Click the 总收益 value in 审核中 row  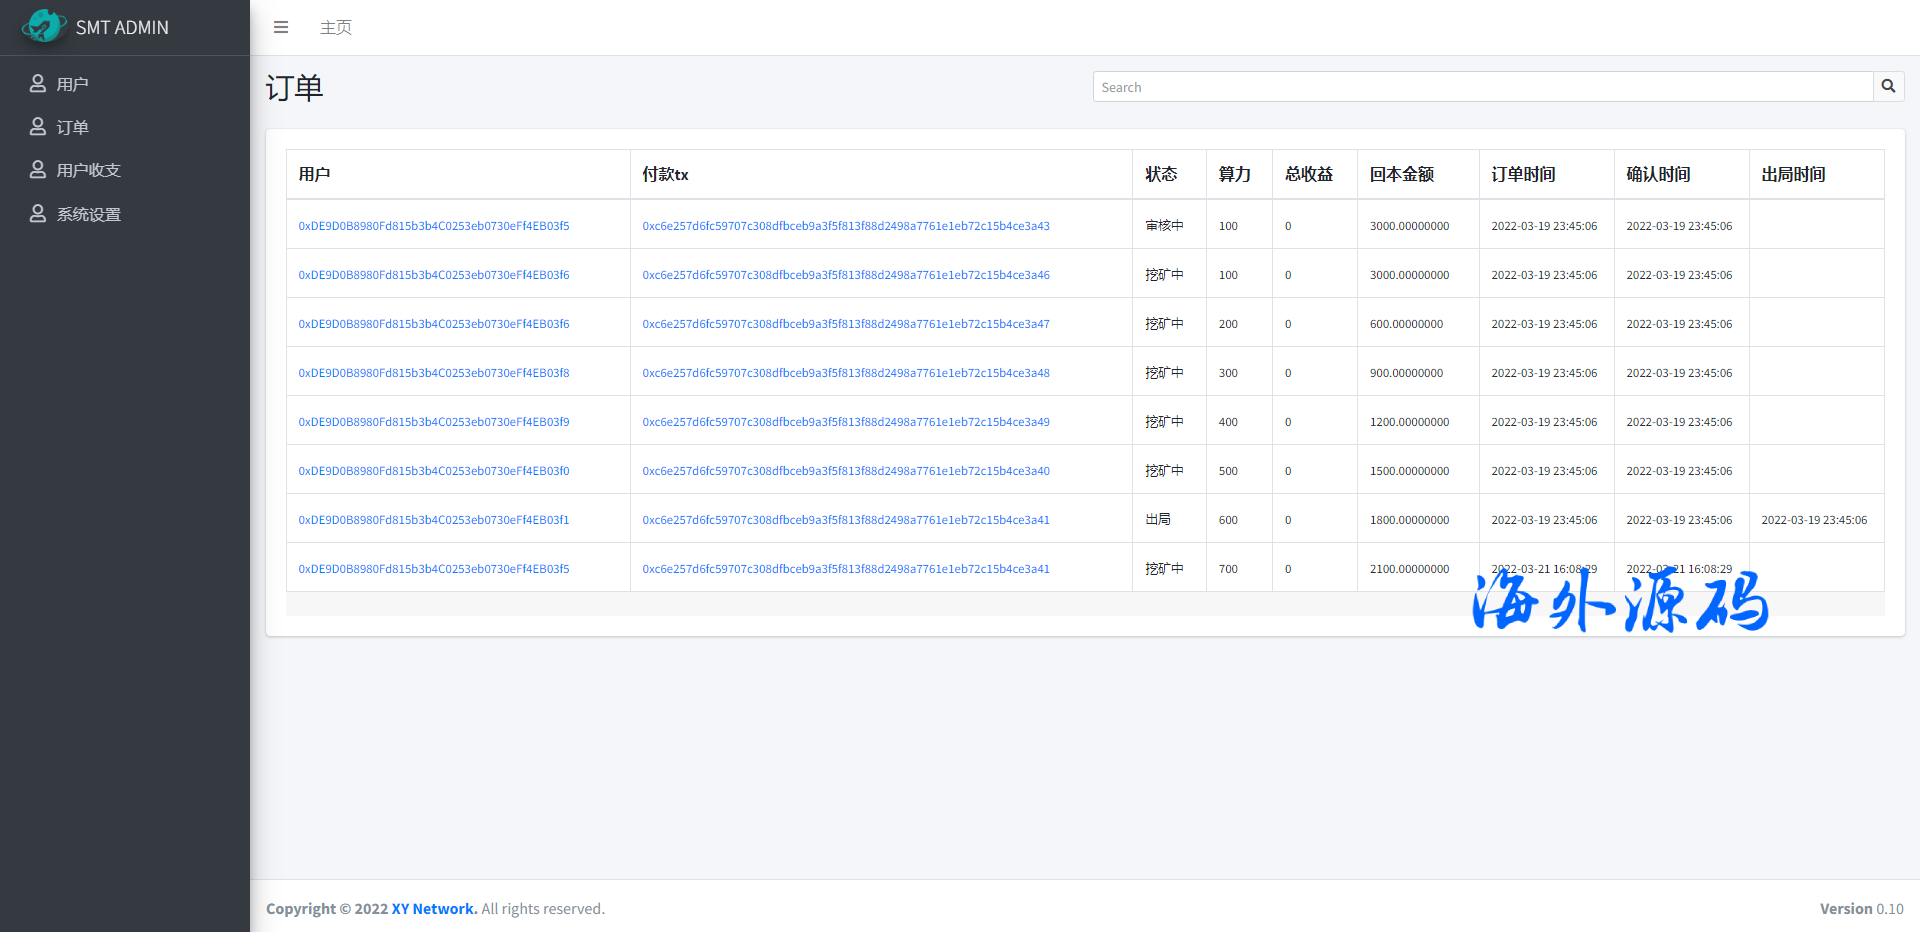pos(1288,226)
